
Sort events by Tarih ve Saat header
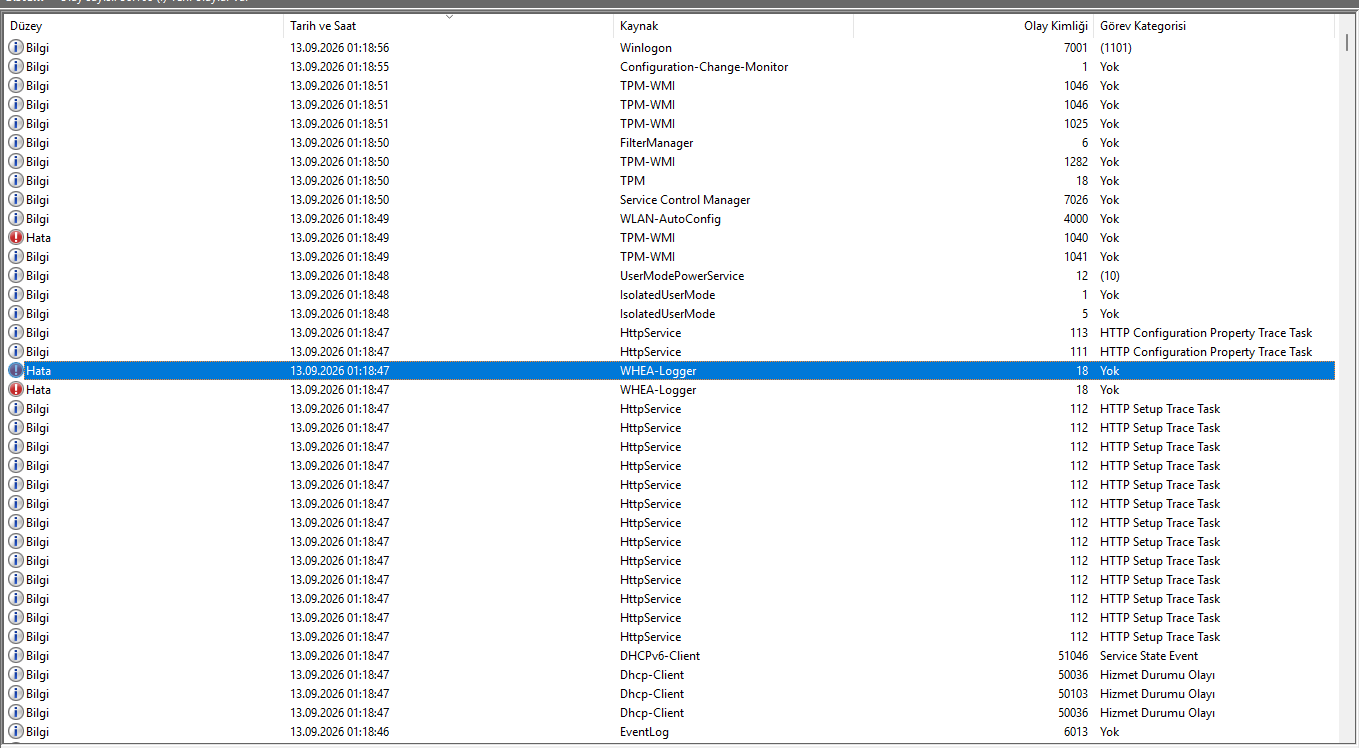[x=449, y=26]
